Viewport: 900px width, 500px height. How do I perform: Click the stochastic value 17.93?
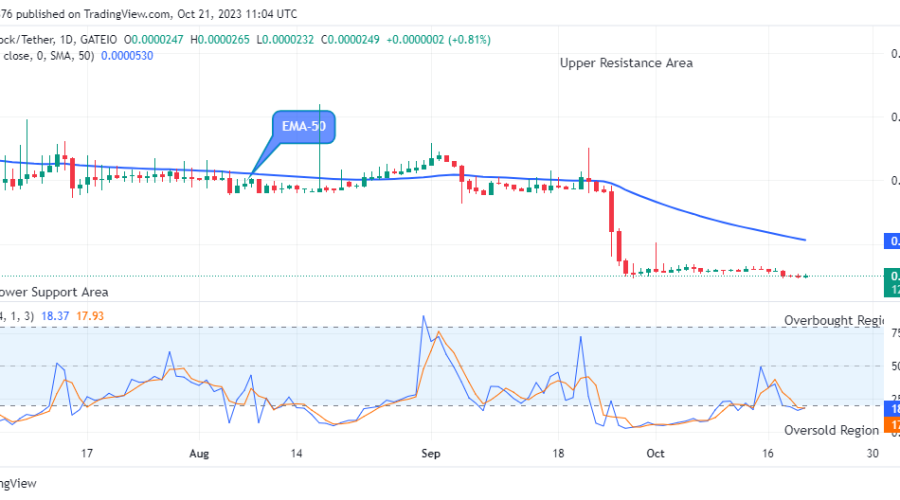[90, 316]
